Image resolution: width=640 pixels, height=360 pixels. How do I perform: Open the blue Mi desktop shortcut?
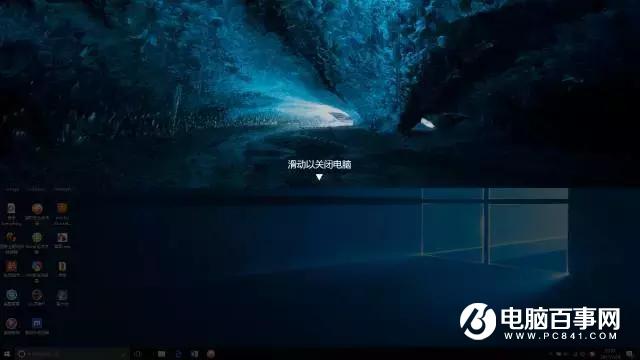click(37, 323)
